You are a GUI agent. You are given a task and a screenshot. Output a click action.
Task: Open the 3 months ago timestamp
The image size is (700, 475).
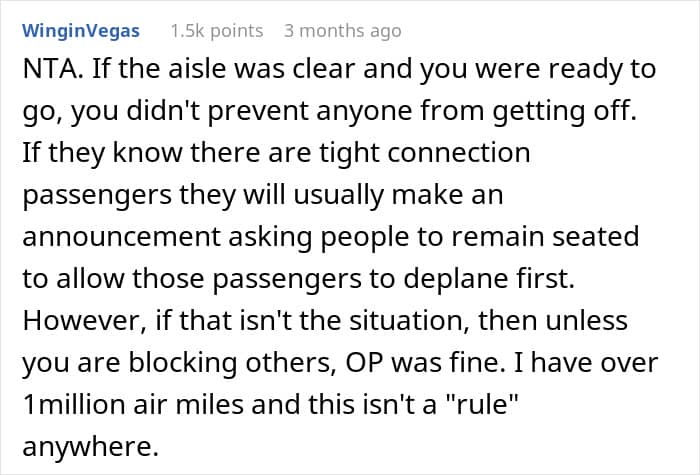[x=342, y=31]
